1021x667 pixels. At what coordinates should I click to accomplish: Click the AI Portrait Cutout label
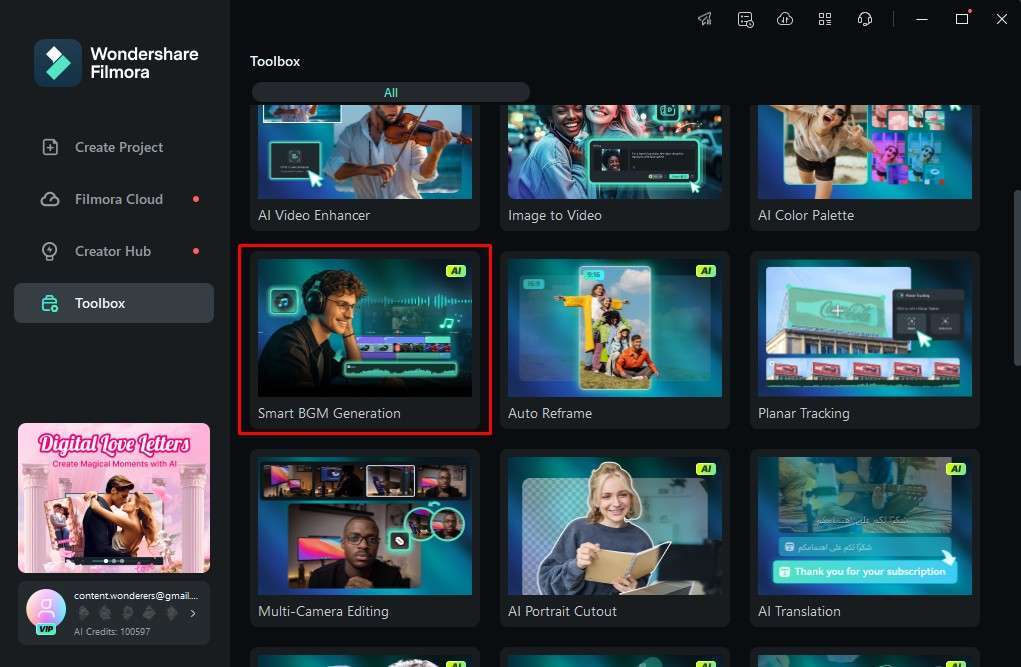pyautogui.click(x=562, y=612)
